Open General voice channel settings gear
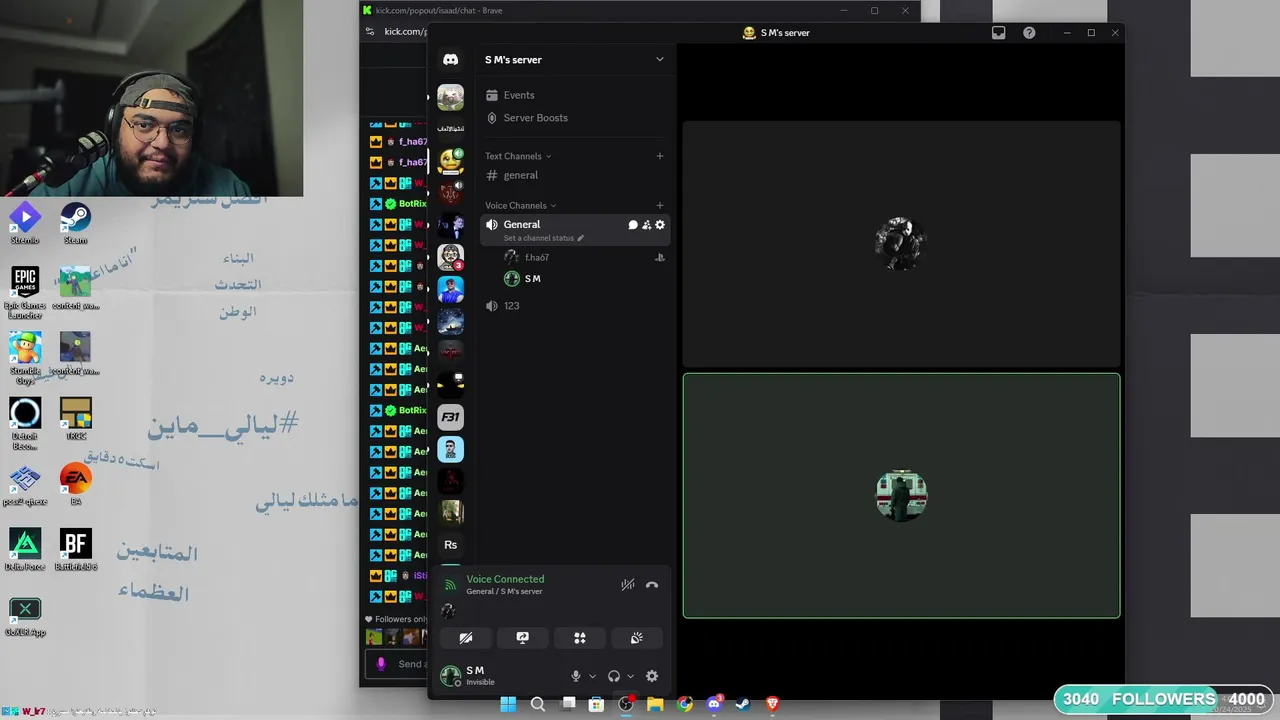The image size is (1280, 720). coord(660,225)
